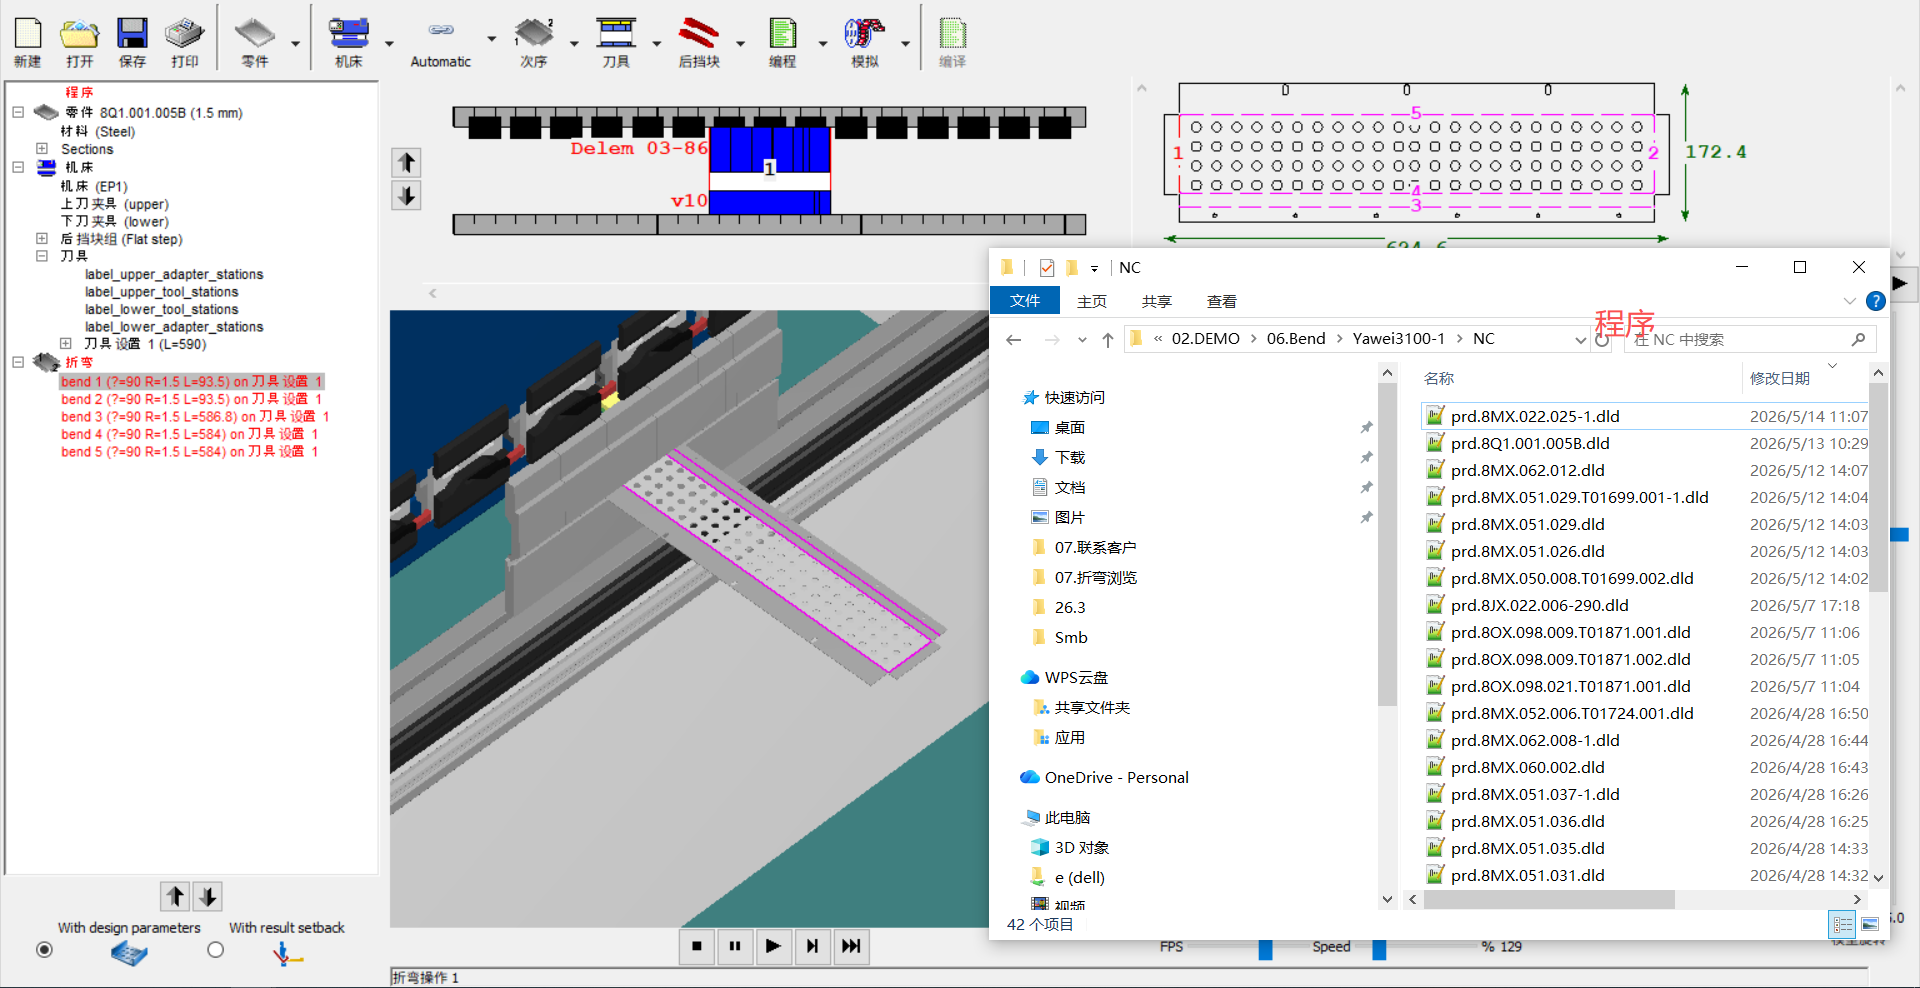Skip to the end of the simulation
This screenshot has height=988, width=1920.
click(x=851, y=946)
